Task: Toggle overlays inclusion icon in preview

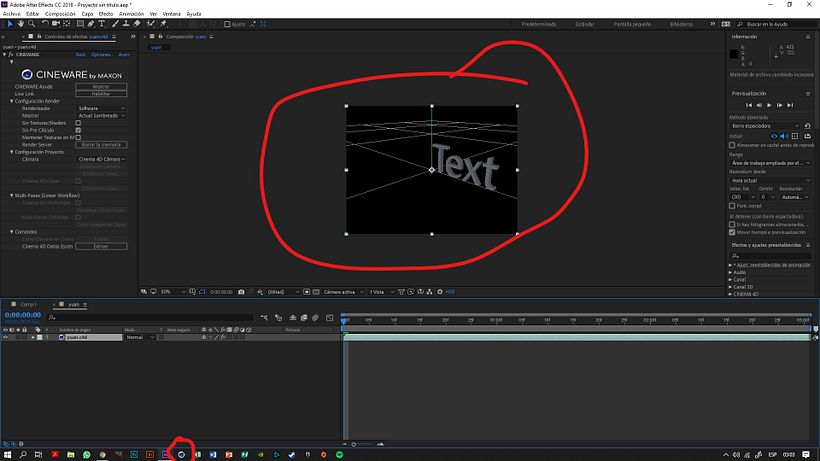Action: [x=795, y=136]
